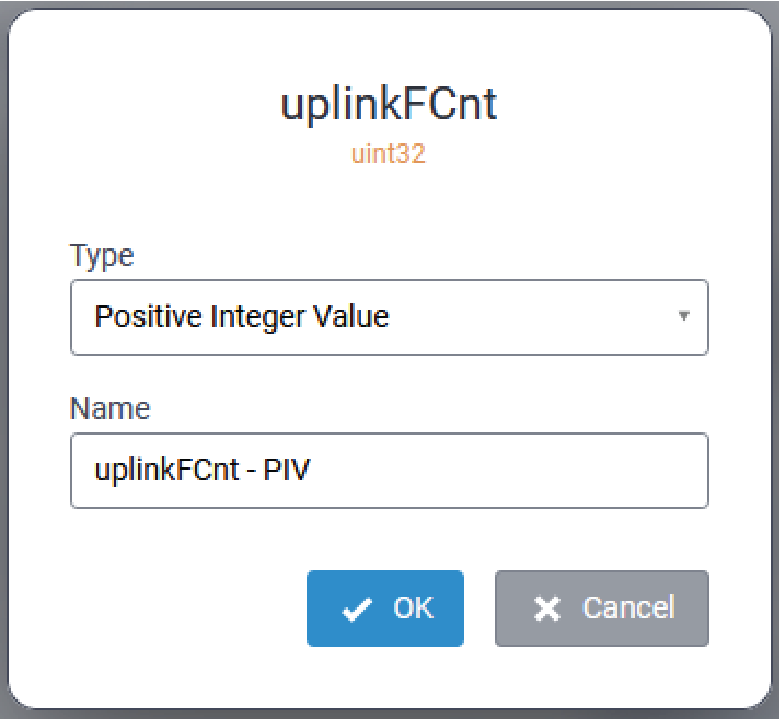Confirm the dialog with the OK button
780x720 pixels.
coord(385,609)
